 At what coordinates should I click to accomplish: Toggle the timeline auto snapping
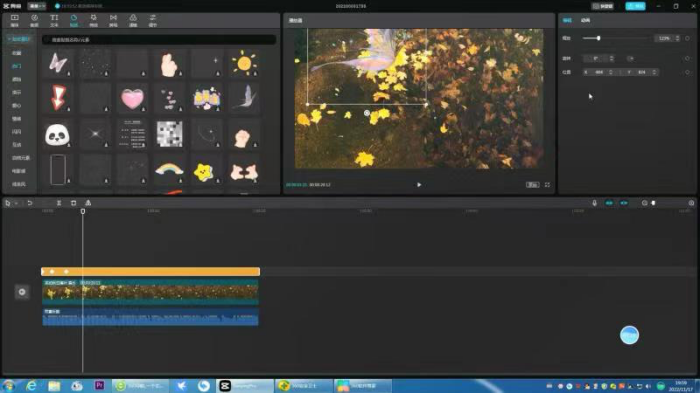pos(624,203)
